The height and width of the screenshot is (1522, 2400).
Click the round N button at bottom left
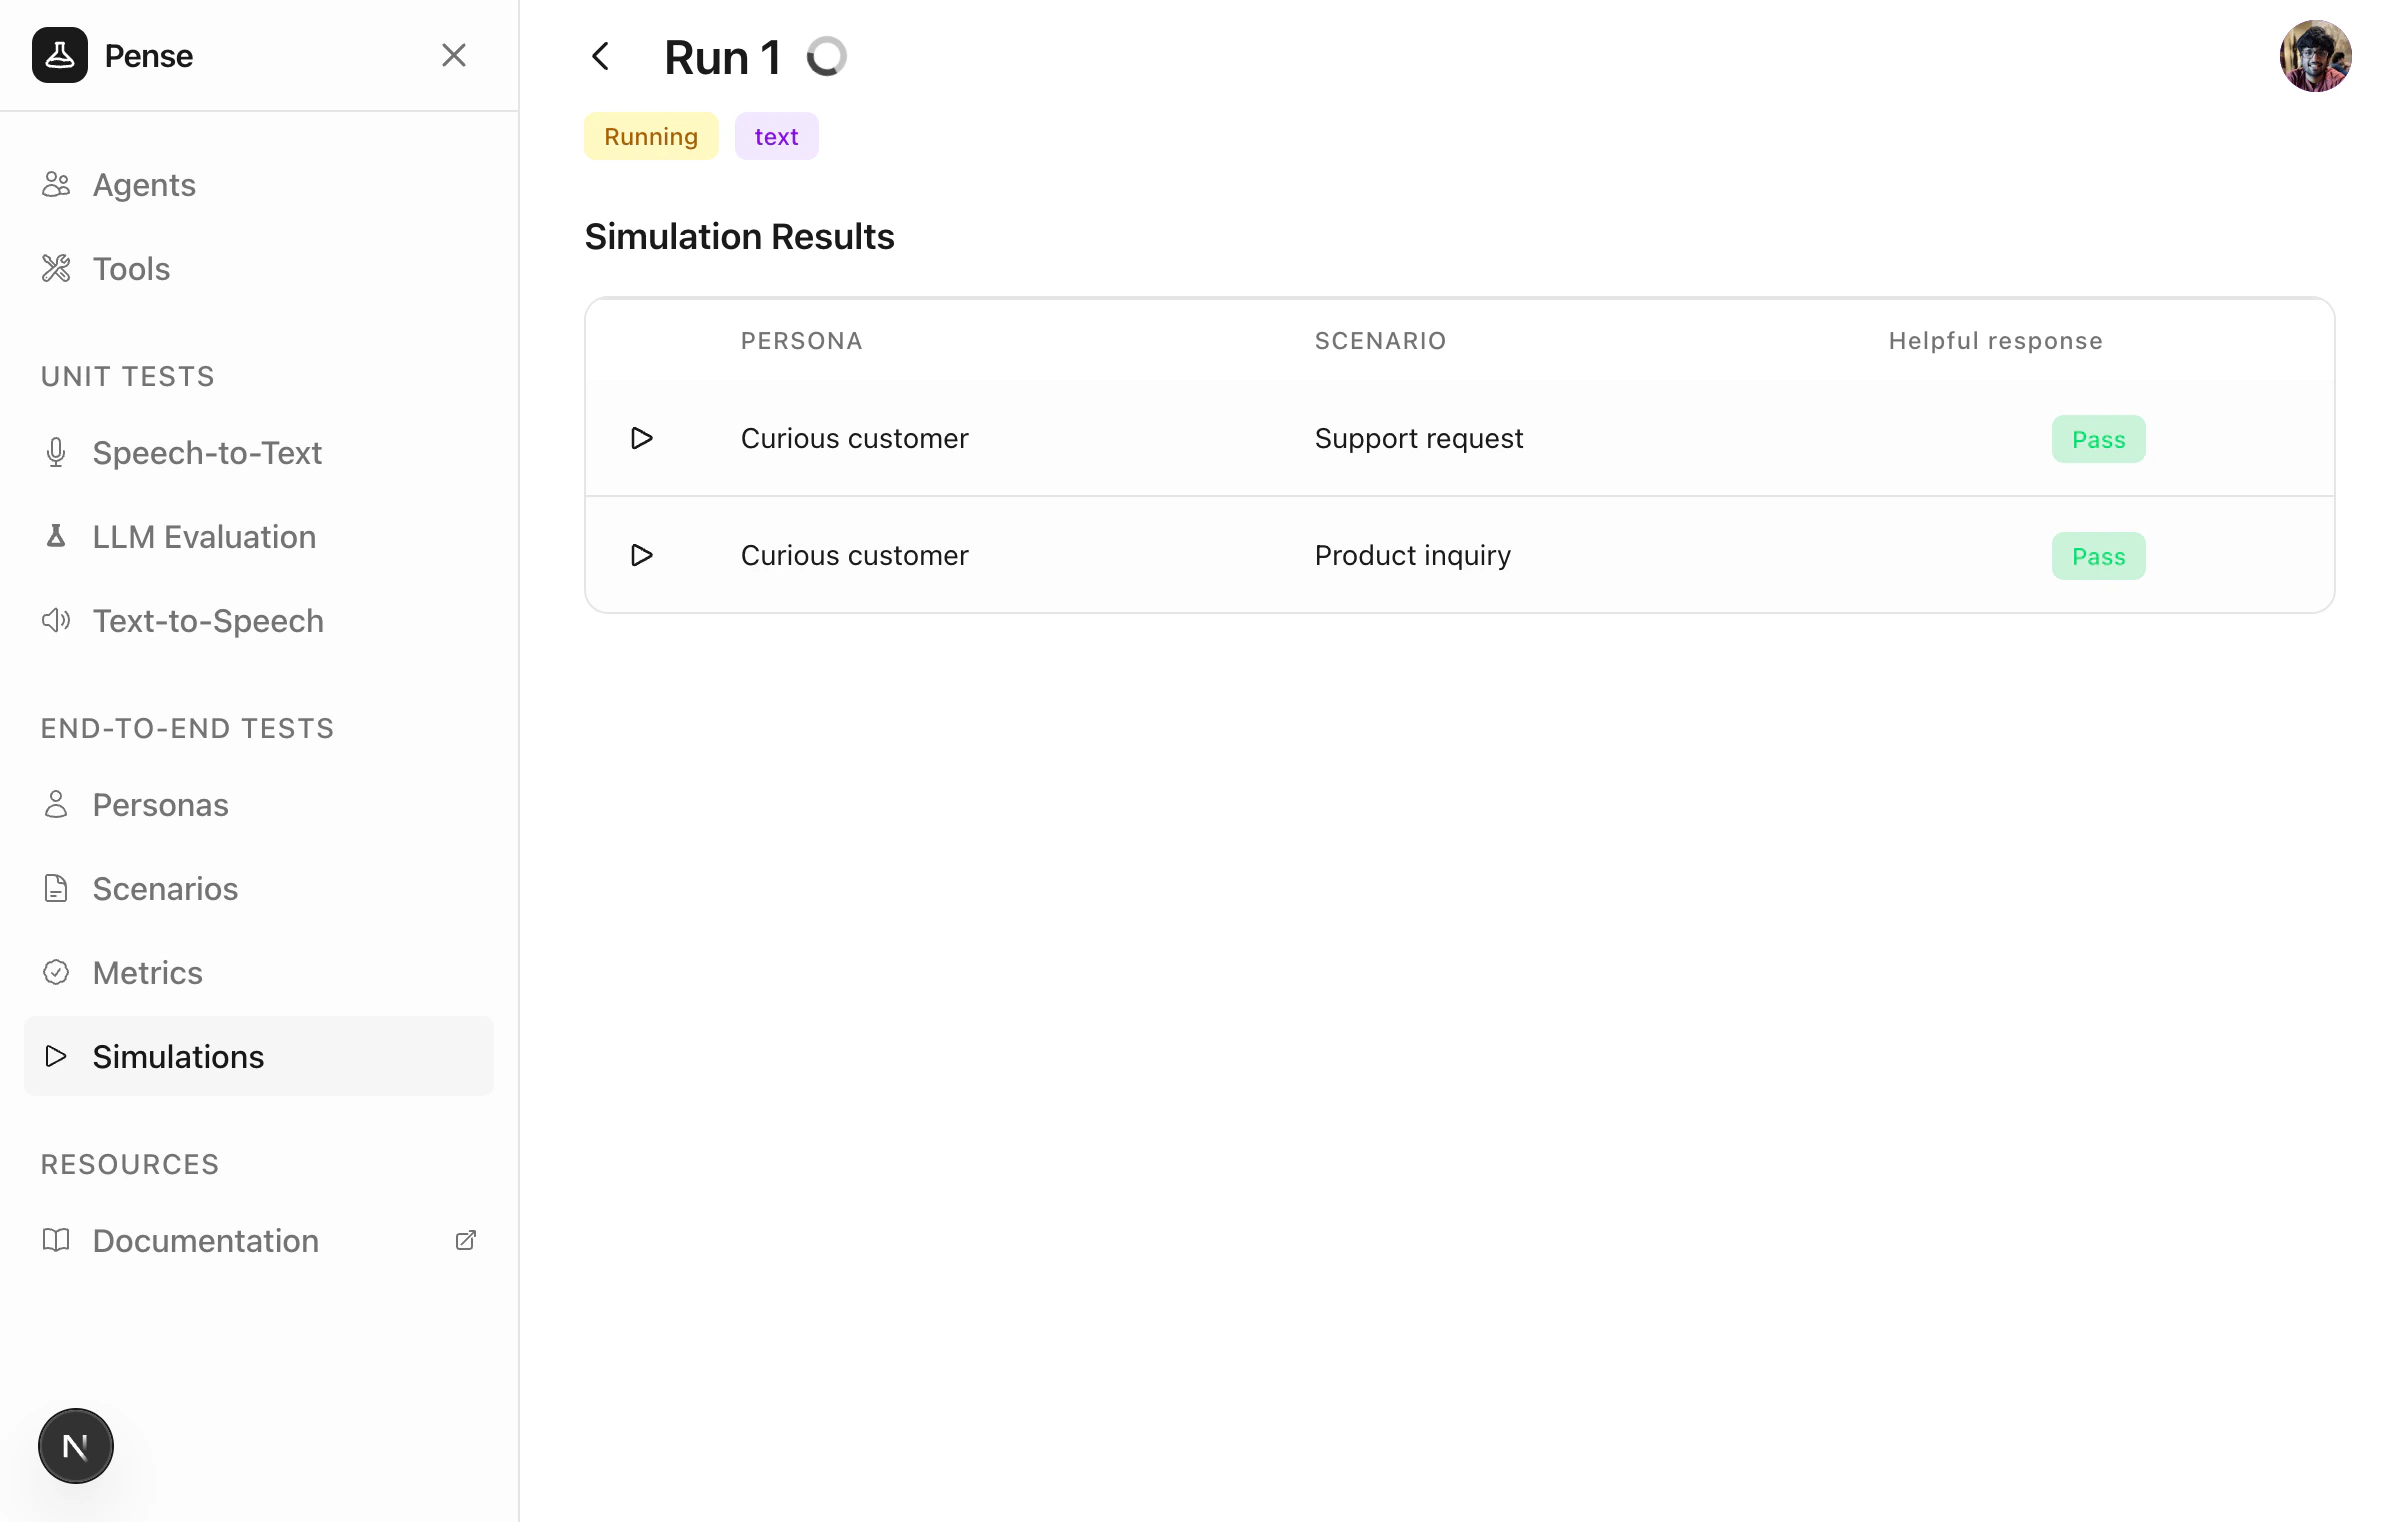(x=76, y=1446)
